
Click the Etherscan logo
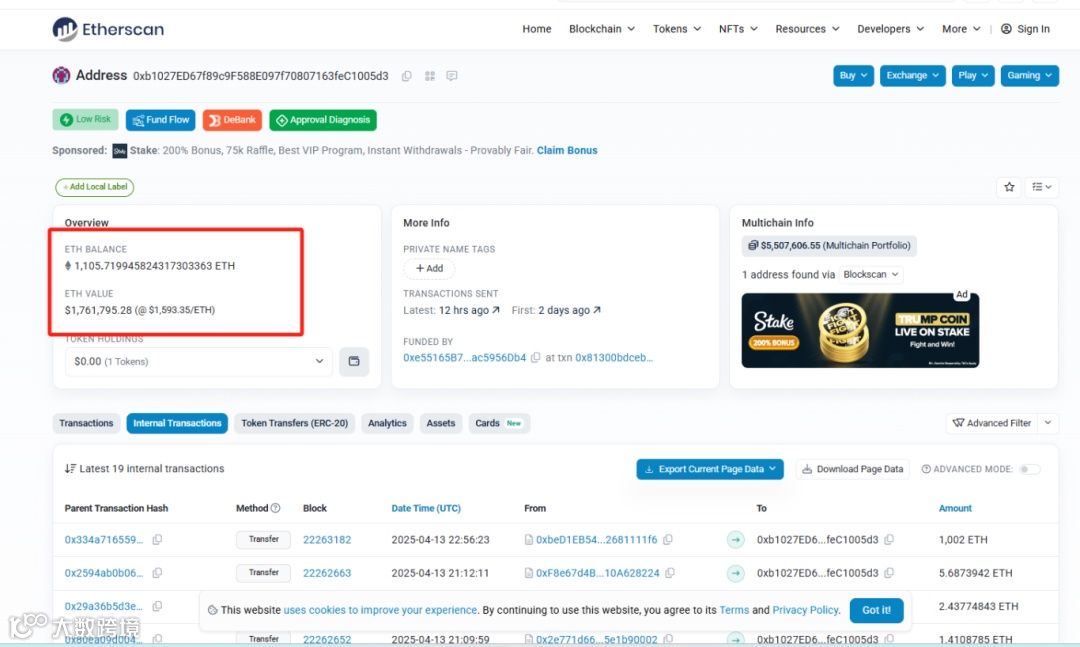pyautogui.click(x=108, y=29)
